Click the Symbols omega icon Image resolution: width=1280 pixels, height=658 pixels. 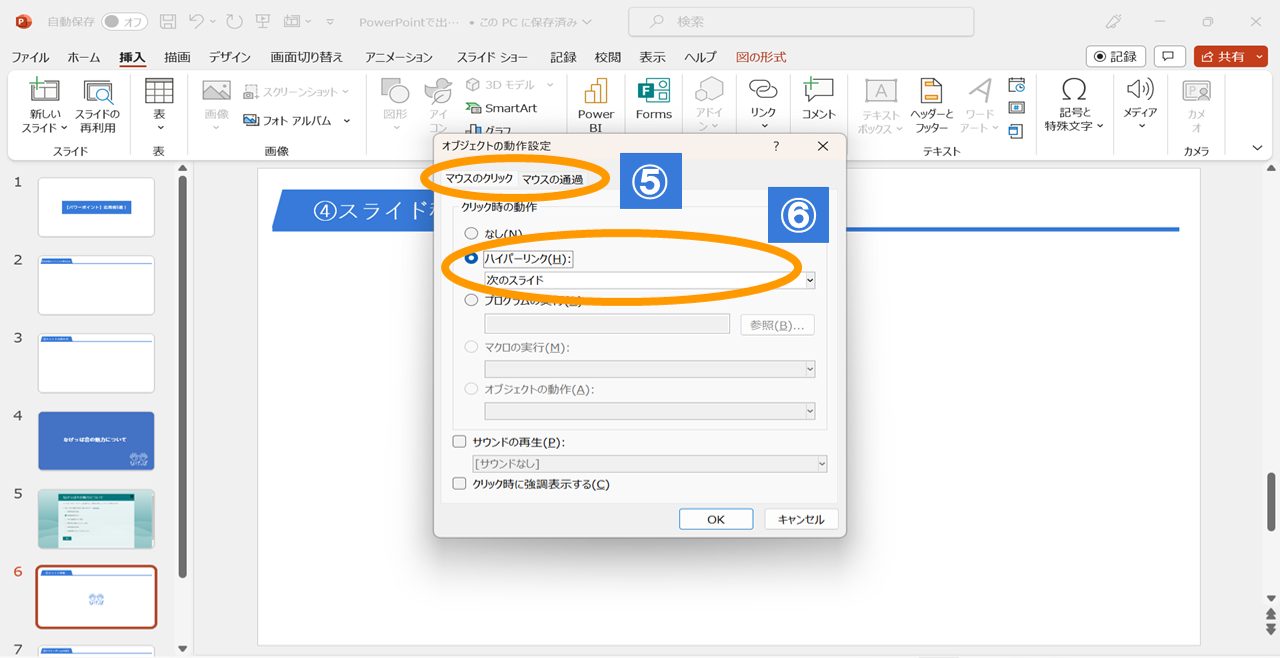click(x=1074, y=90)
